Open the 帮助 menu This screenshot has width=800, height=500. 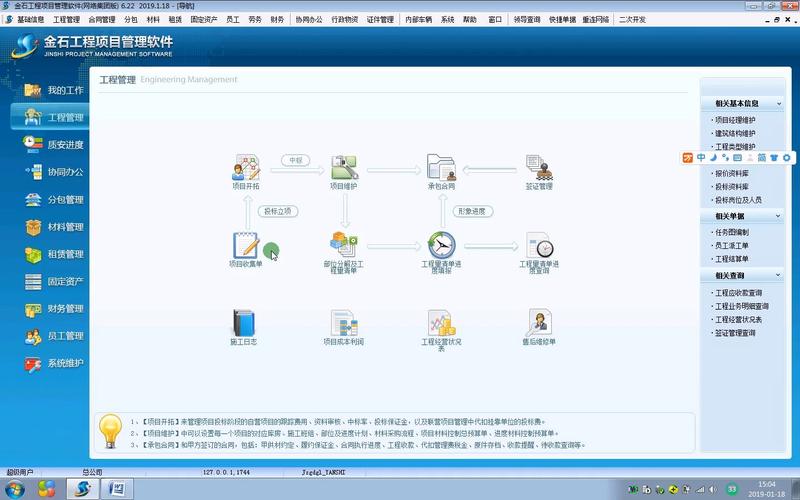pos(469,19)
